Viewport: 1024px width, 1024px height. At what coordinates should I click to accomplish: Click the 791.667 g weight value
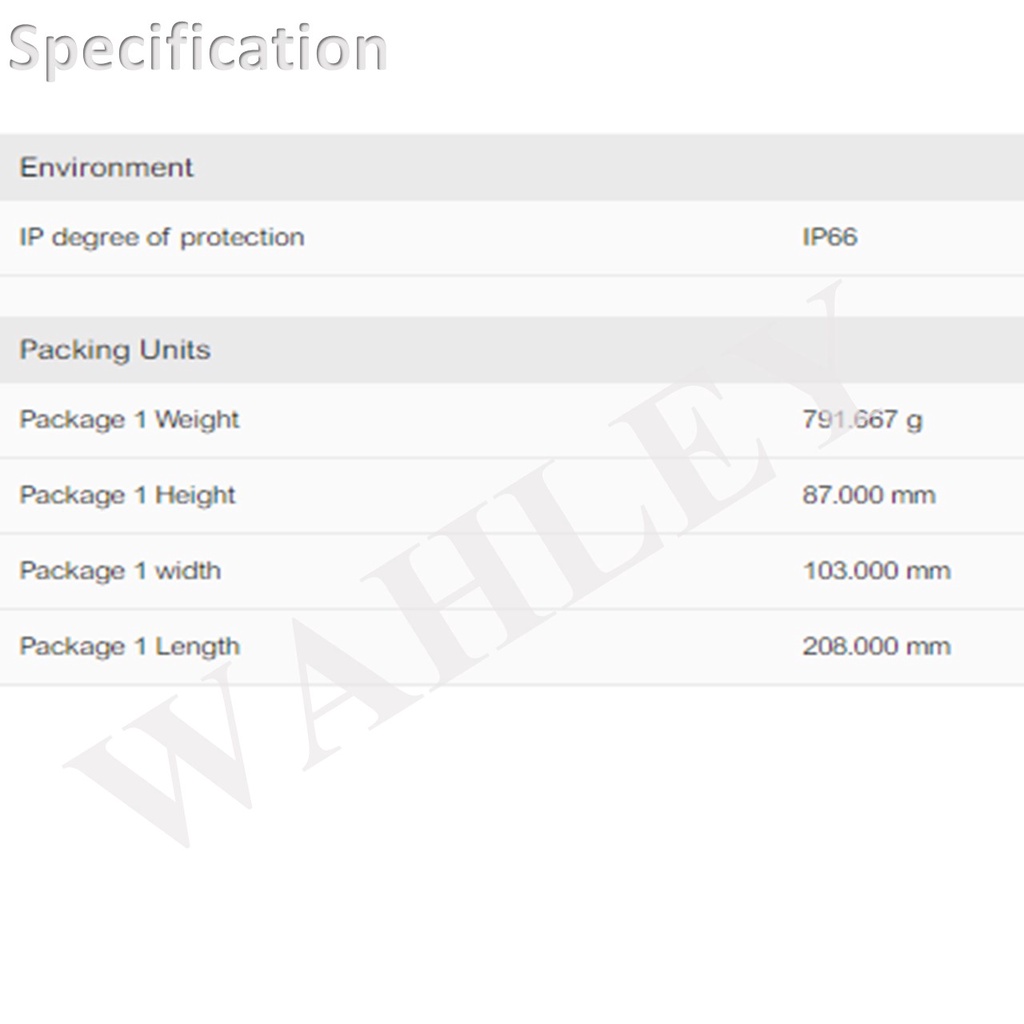(862, 420)
